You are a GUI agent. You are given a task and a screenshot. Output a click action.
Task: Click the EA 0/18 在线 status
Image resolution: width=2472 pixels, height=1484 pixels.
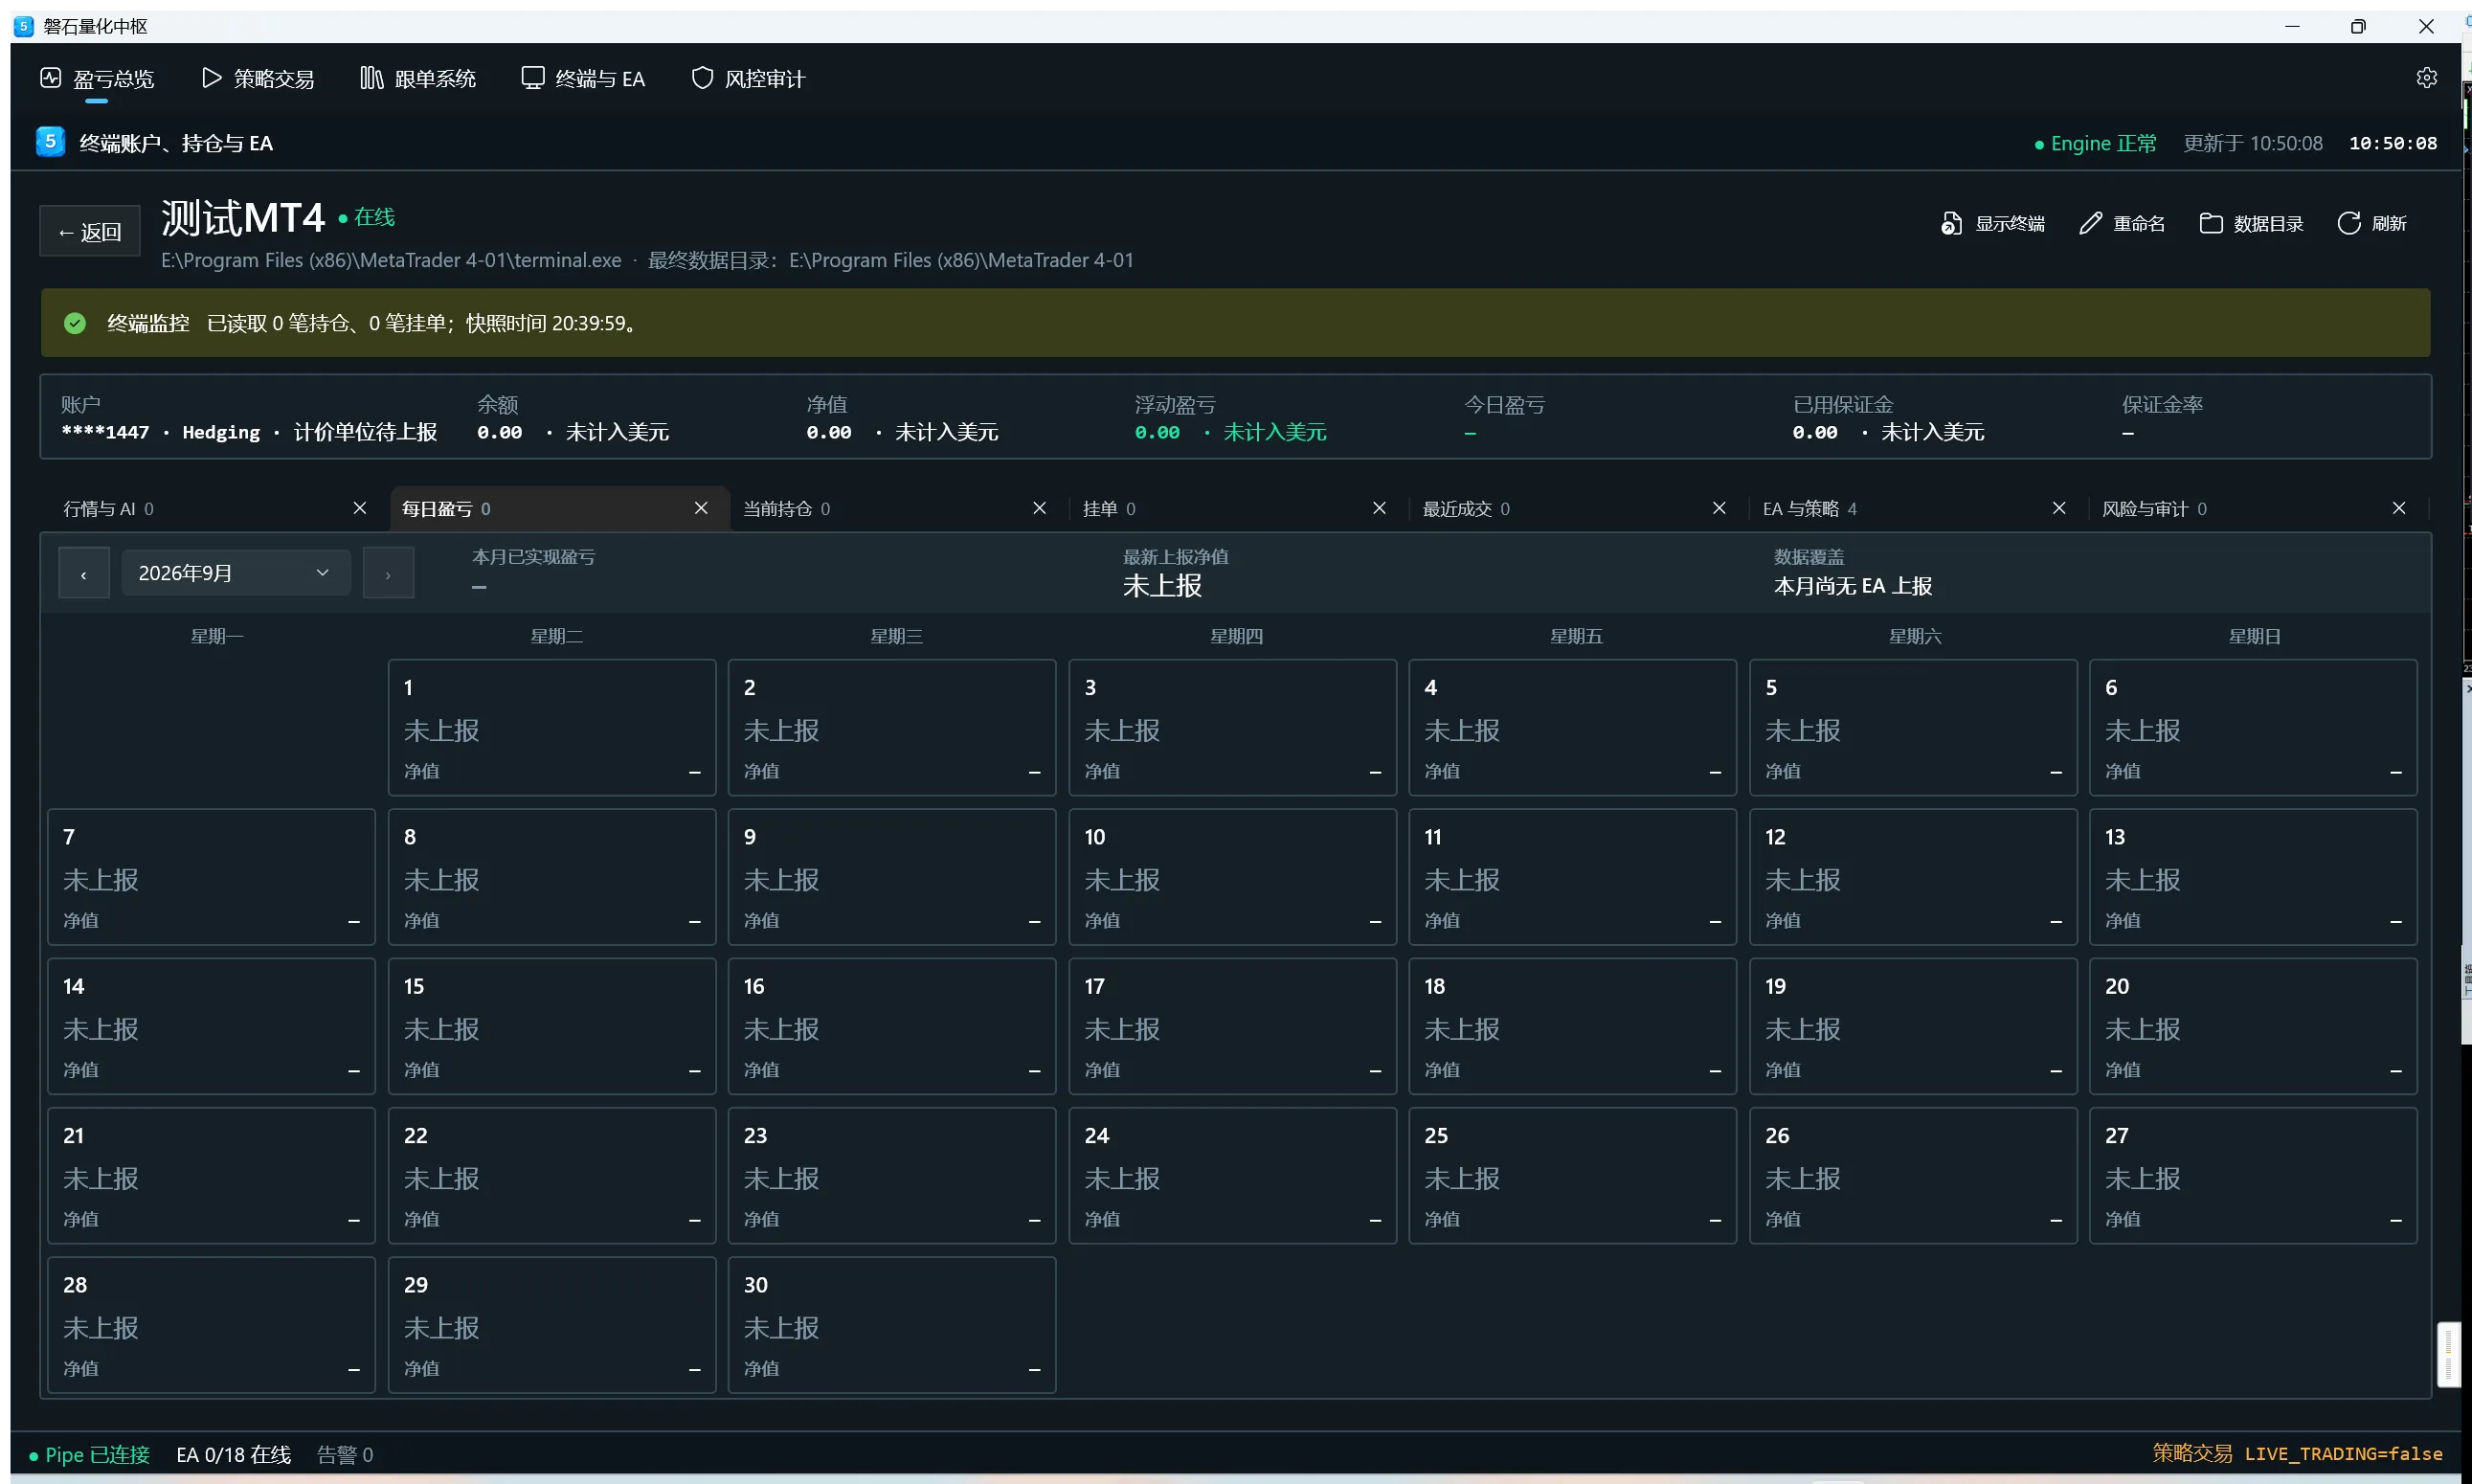click(x=233, y=1455)
